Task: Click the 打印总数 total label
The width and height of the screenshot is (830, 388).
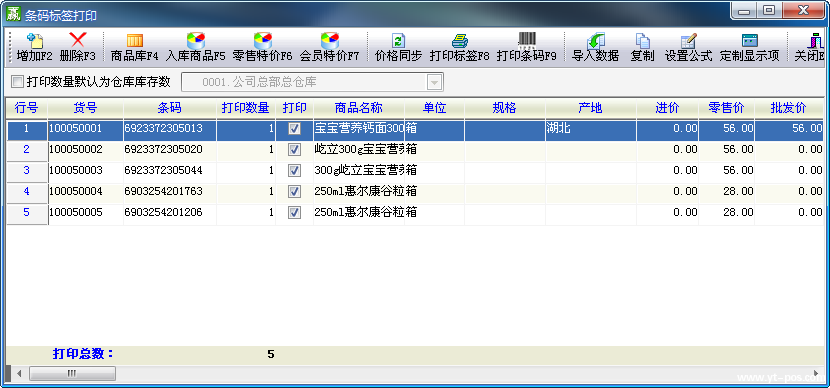Action: click(84, 354)
